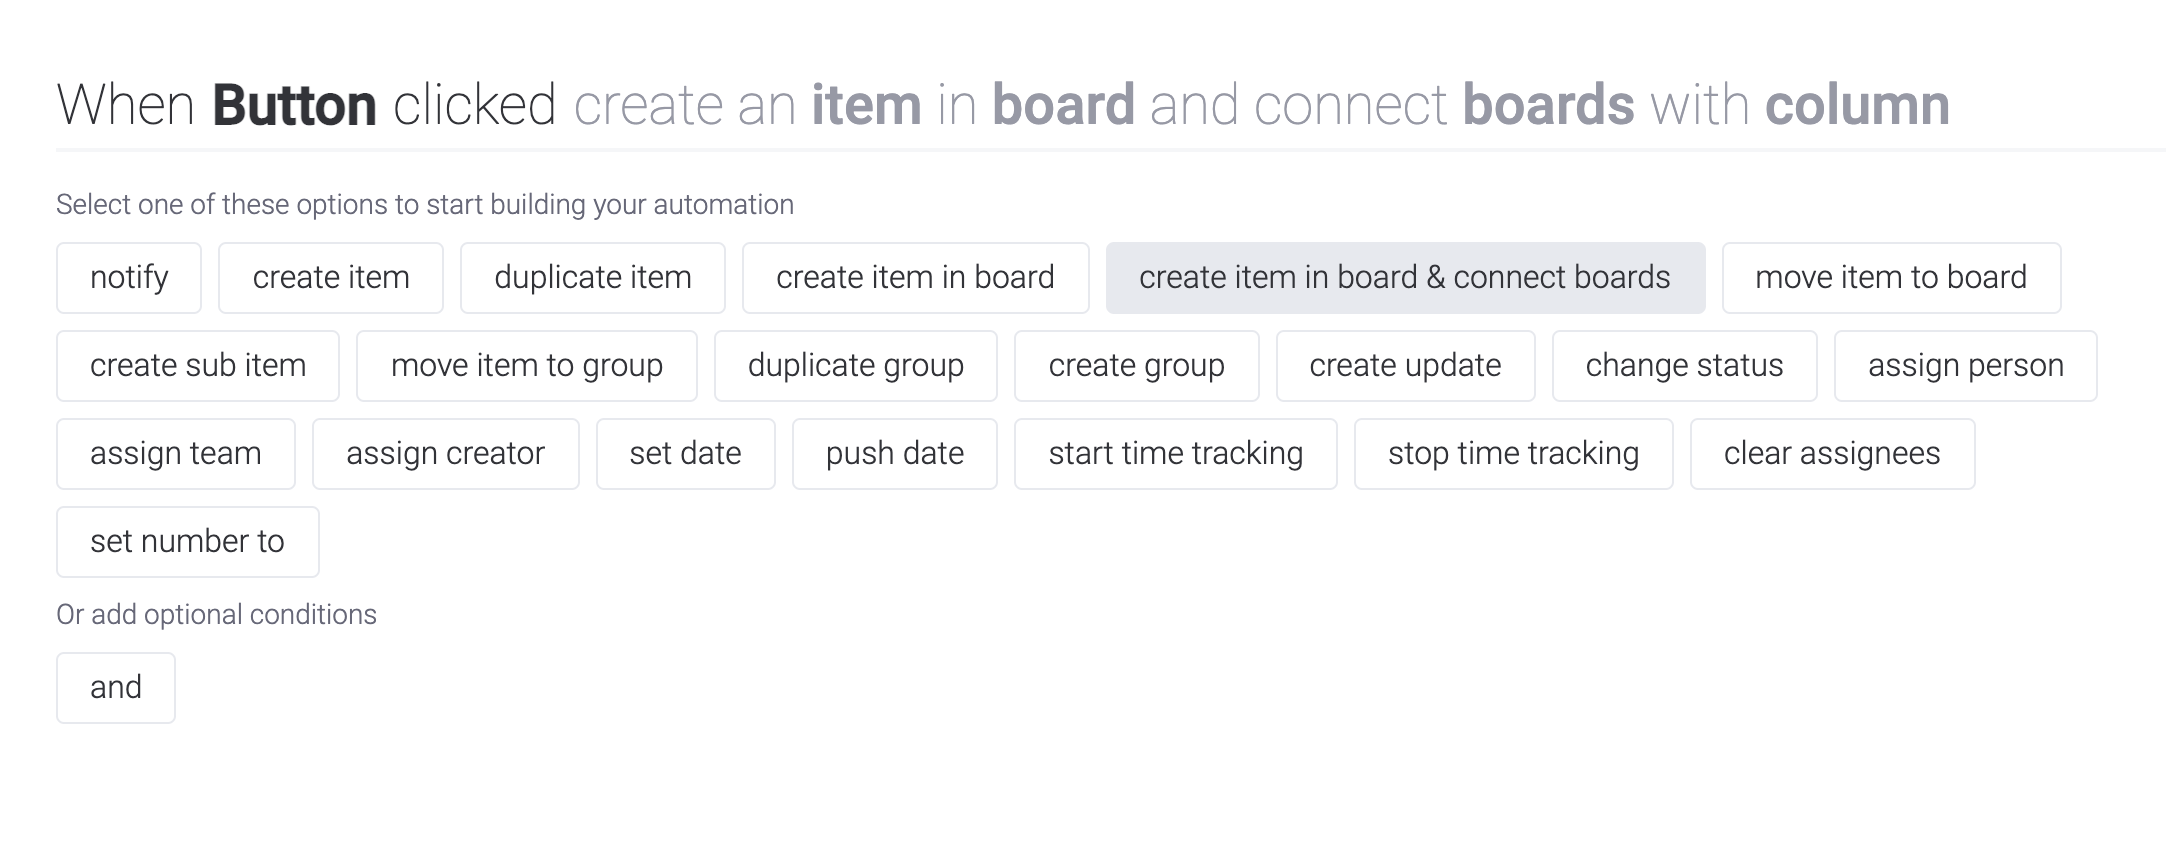
Task: Click the bold 'Button' trigger field
Action: click(294, 105)
